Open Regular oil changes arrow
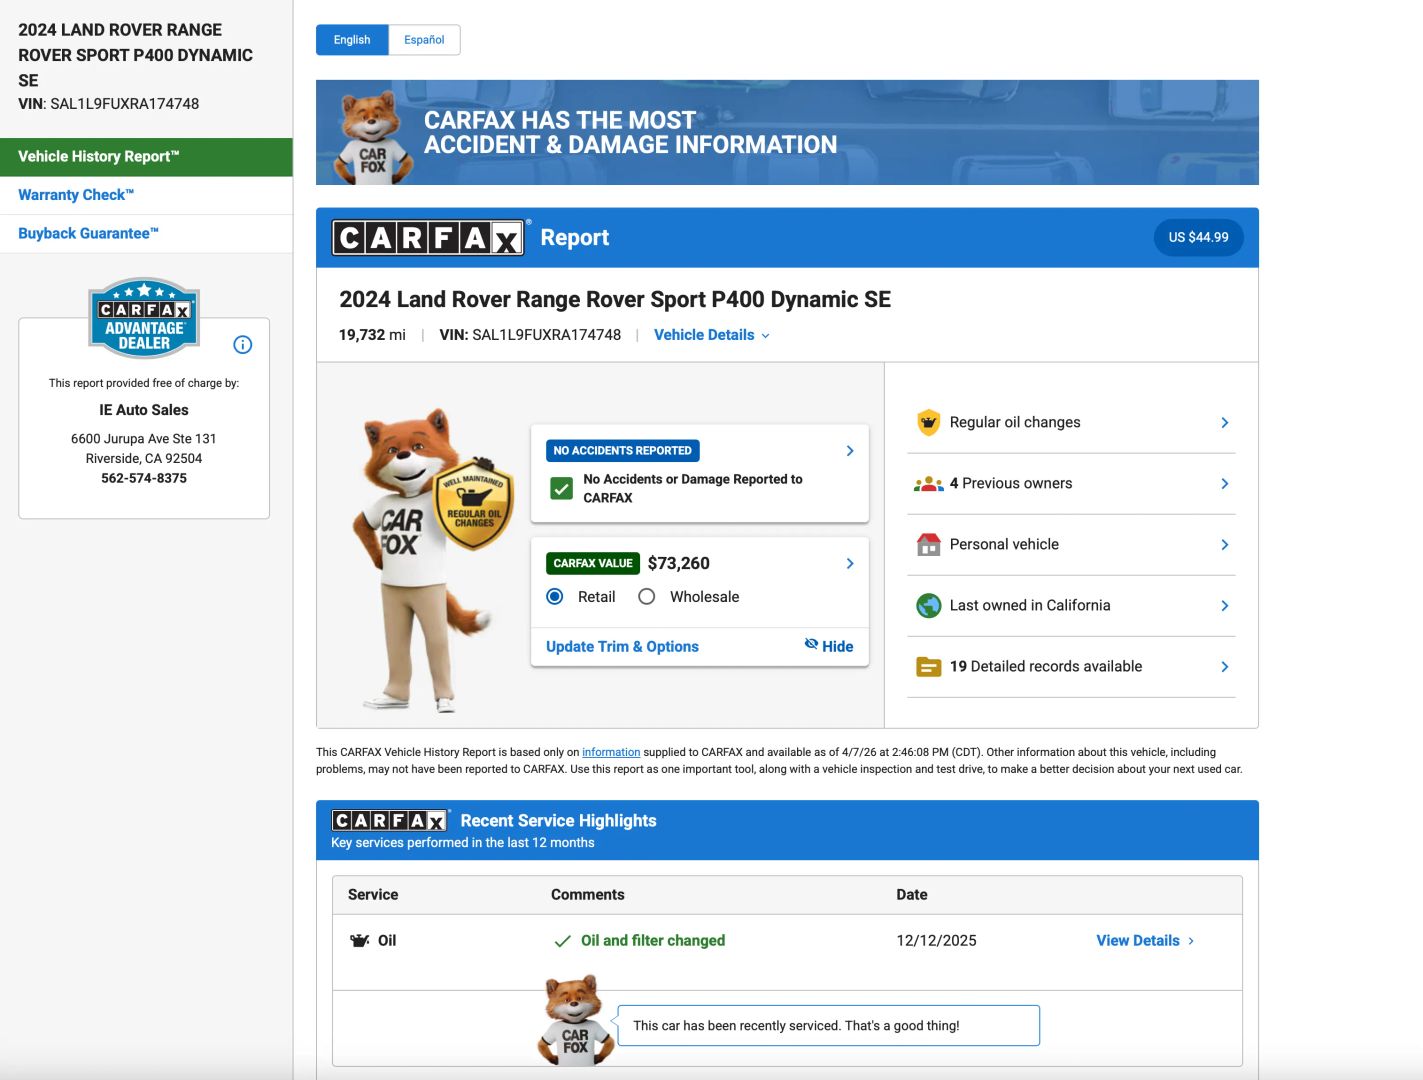 [x=1225, y=423]
